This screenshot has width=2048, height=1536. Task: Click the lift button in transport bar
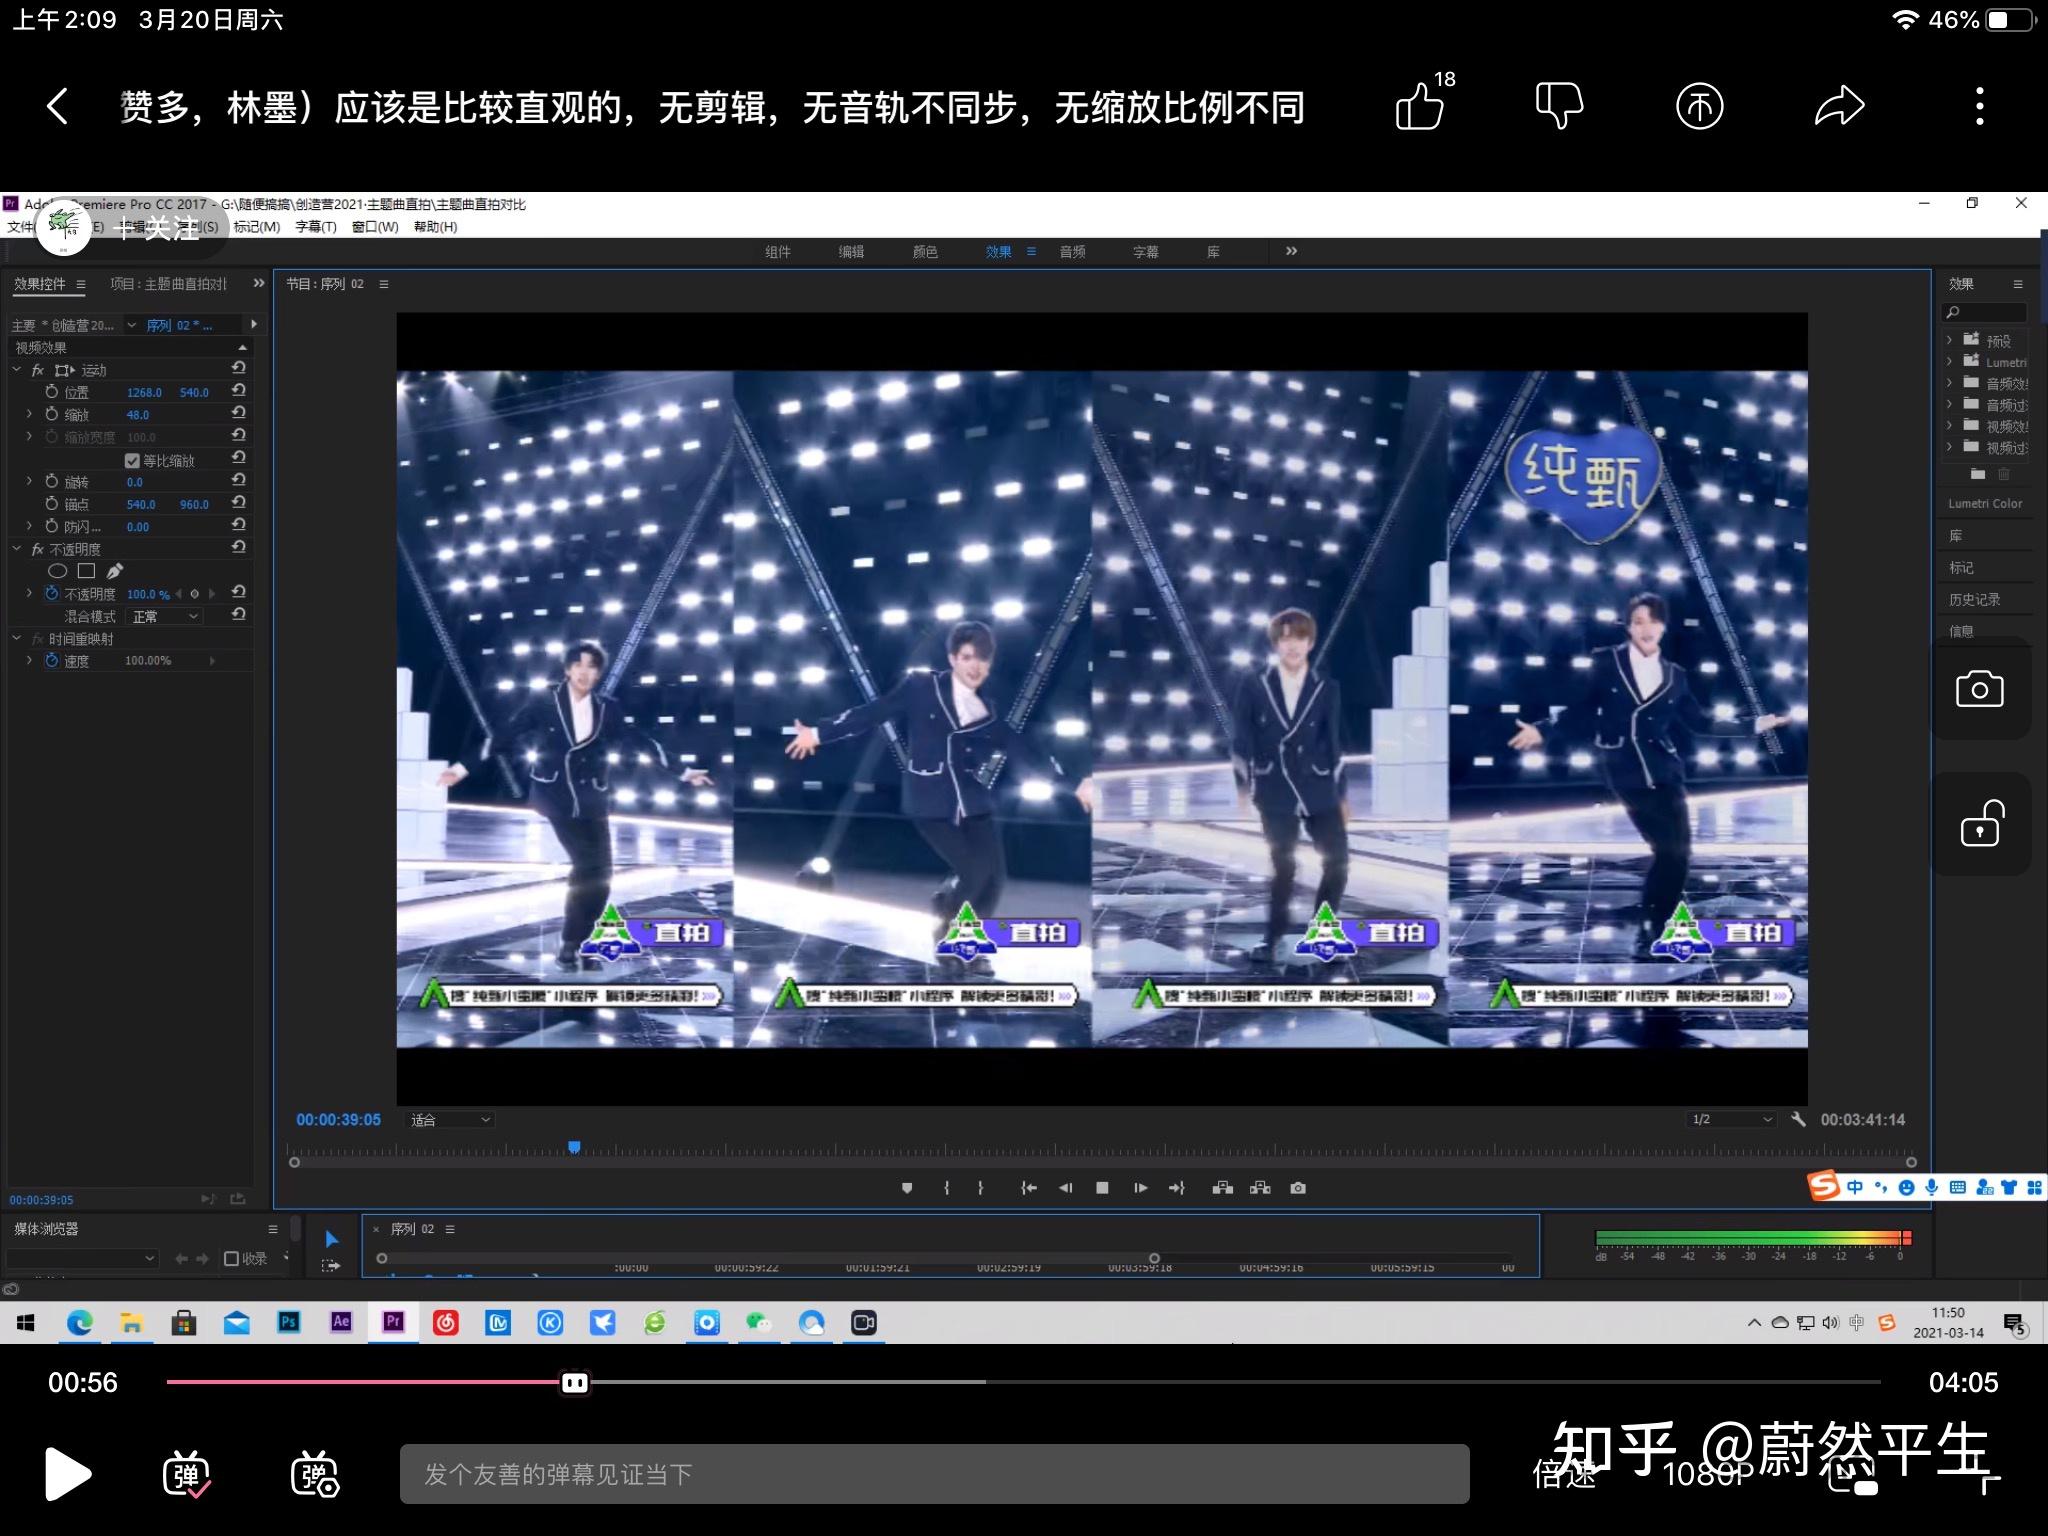point(1222,1188)
